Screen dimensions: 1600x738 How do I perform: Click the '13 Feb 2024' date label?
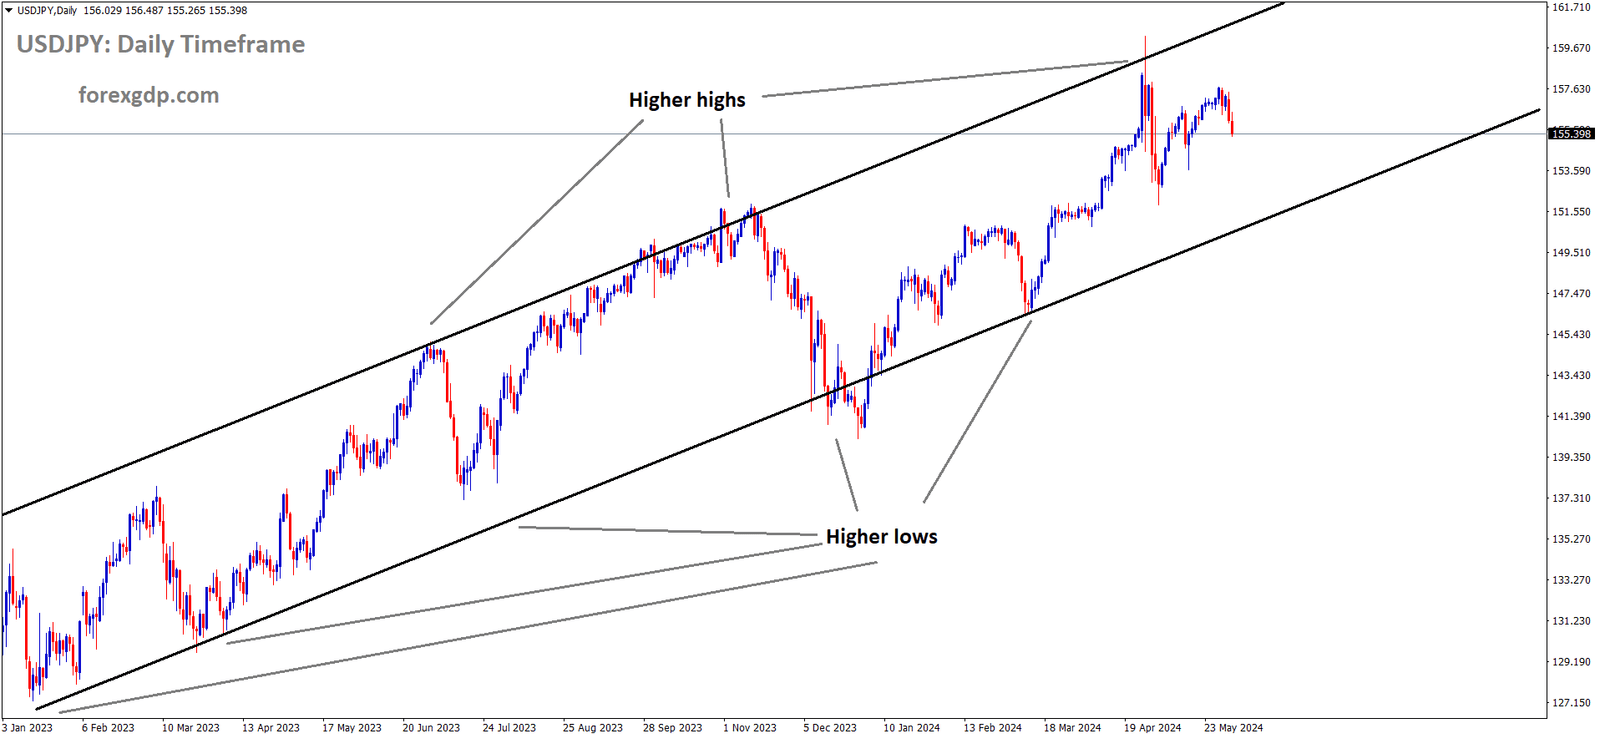tap(993, 728)
